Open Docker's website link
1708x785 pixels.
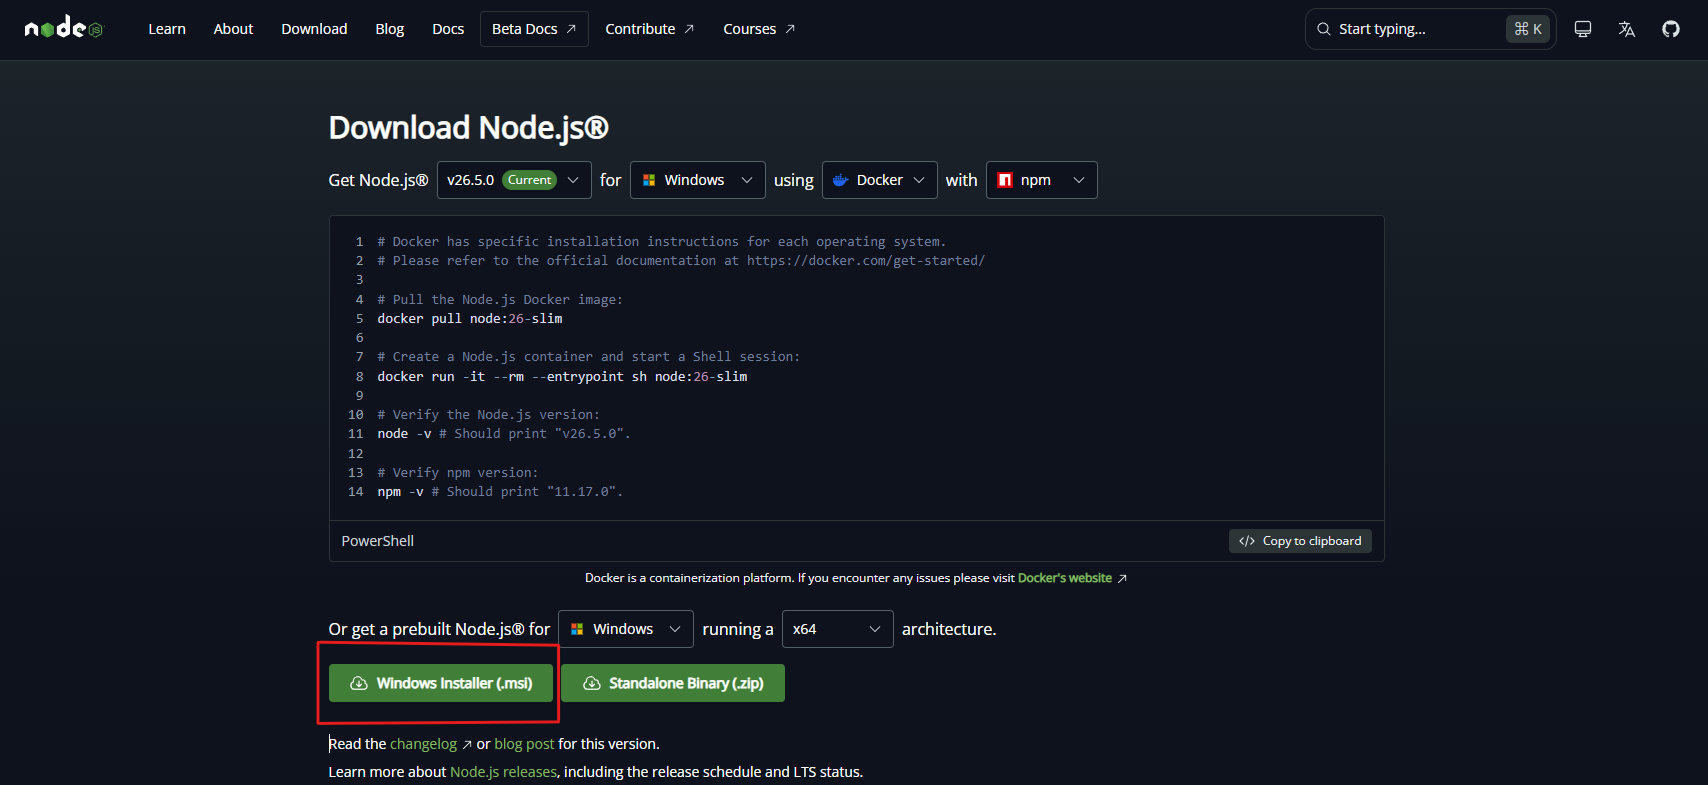pos(1065,578)
